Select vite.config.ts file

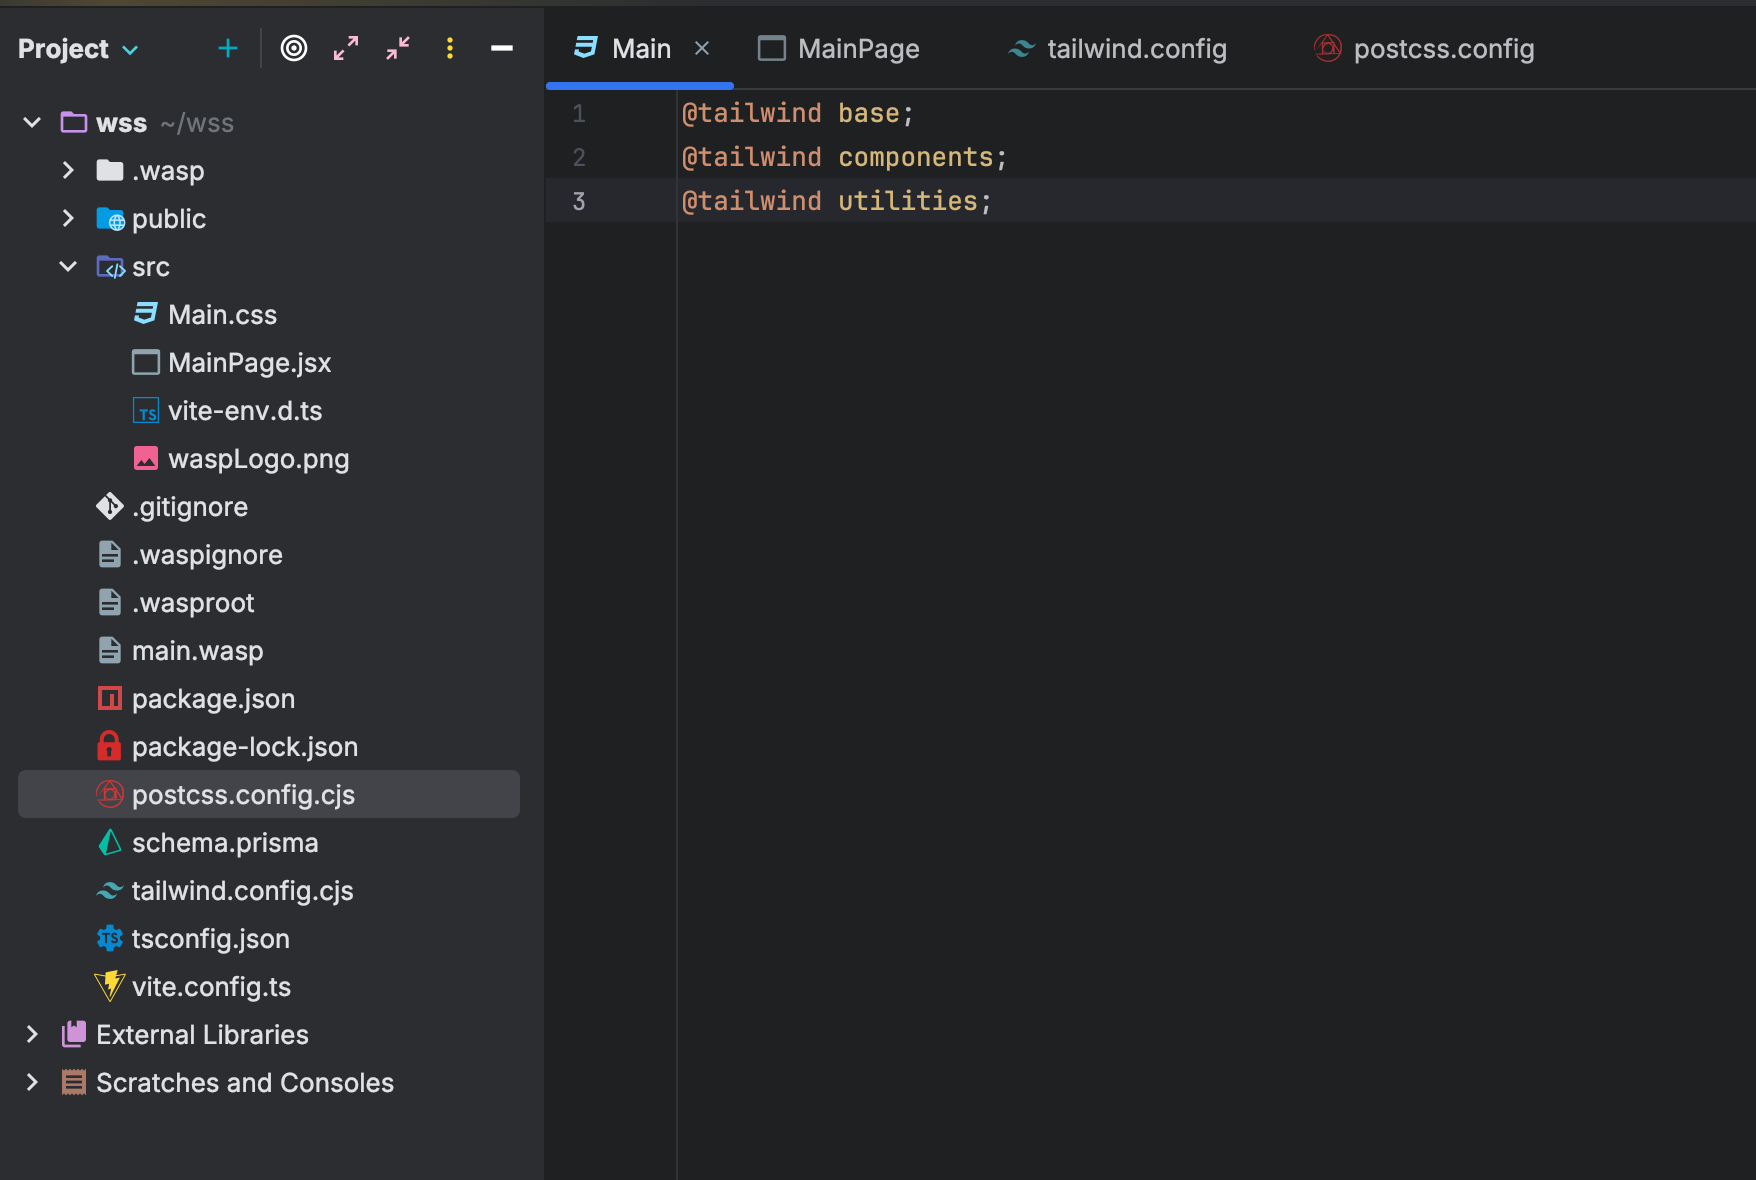click(x=212, y=986)
